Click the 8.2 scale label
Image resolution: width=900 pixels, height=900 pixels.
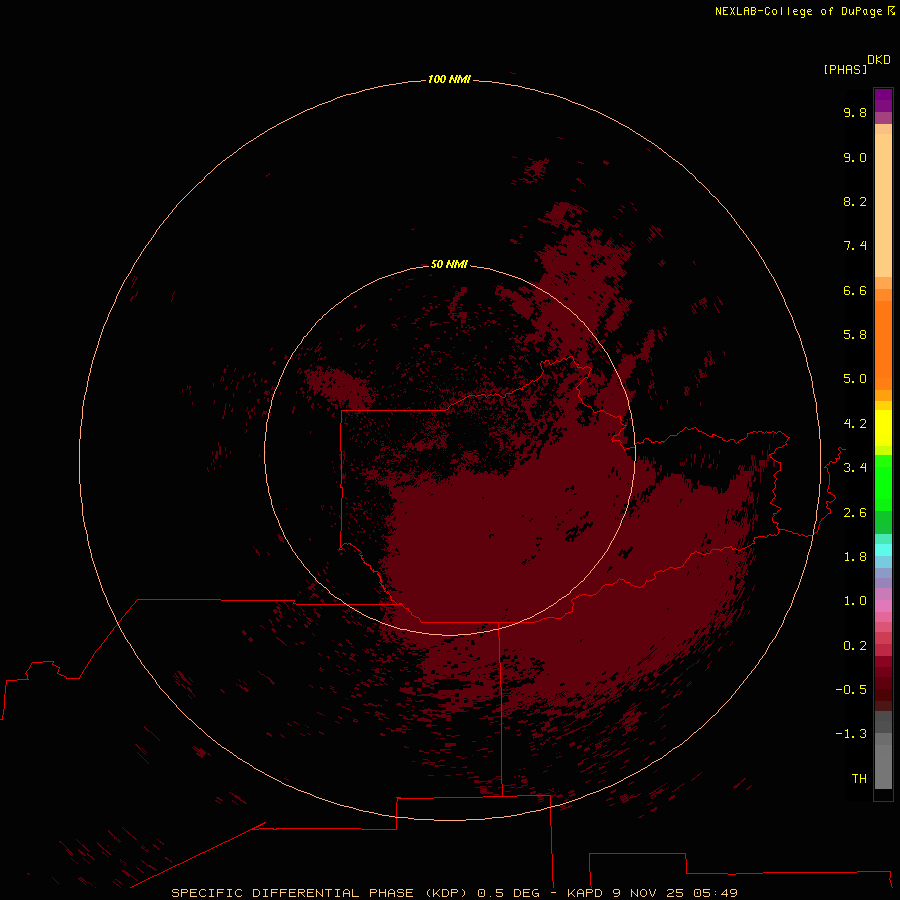pyautogui.click(x=855, y=201)
